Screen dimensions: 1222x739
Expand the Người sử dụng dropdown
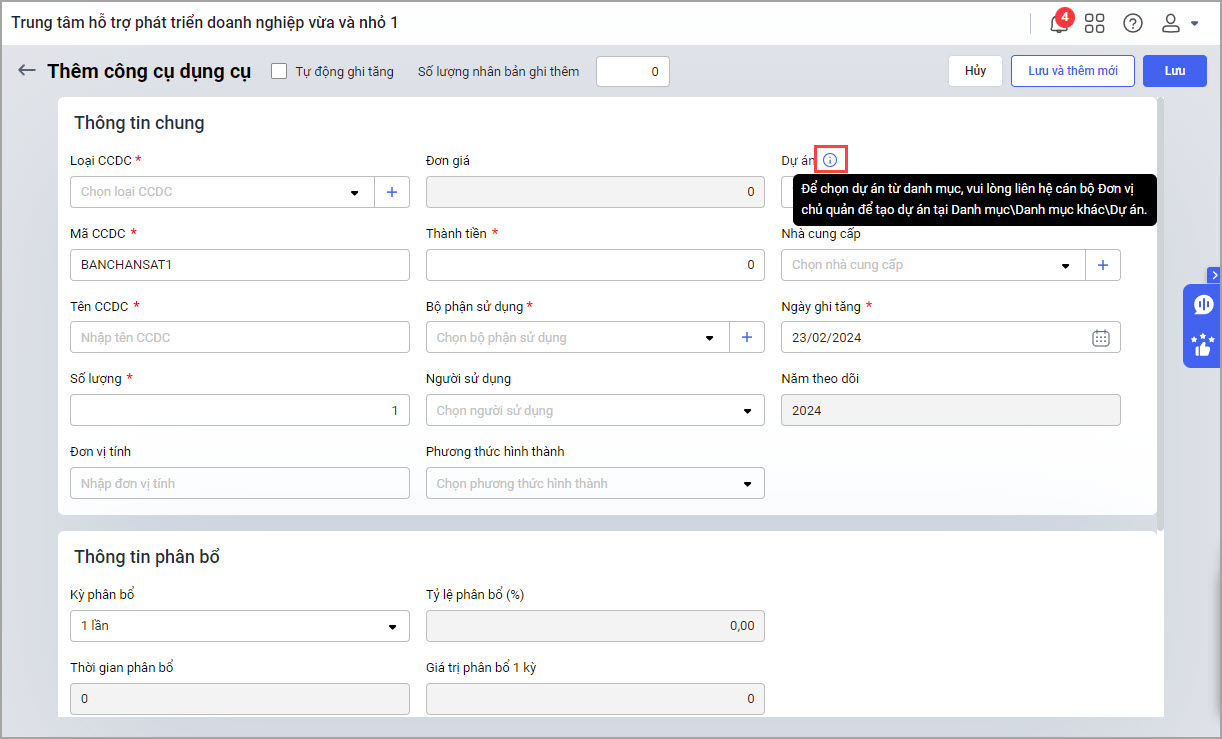[747, 411]
